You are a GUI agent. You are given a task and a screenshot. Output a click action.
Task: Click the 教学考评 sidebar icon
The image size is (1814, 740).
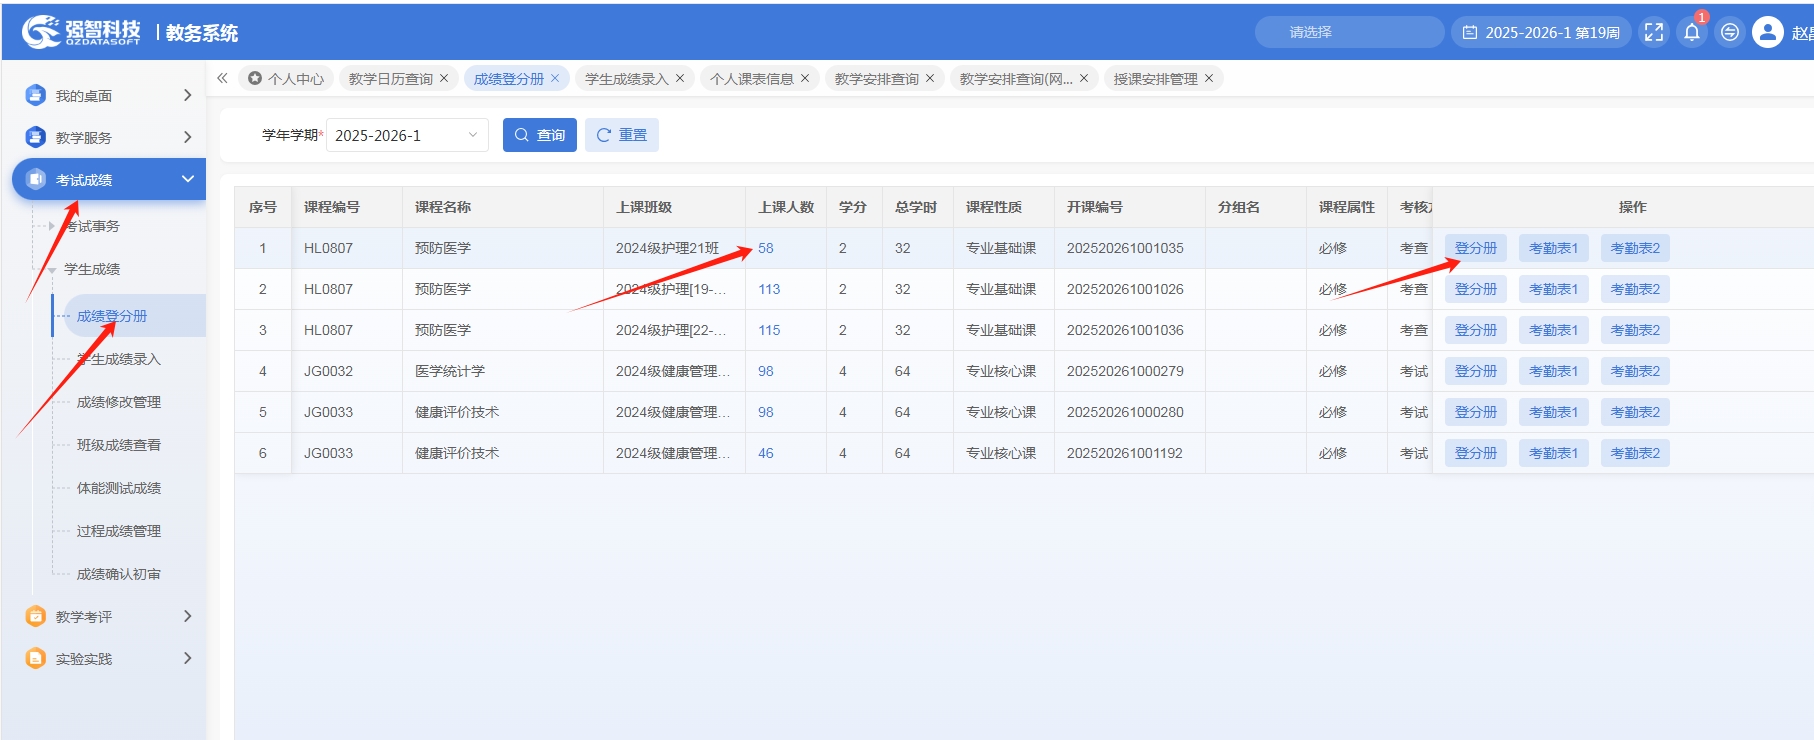coord(36,616)
